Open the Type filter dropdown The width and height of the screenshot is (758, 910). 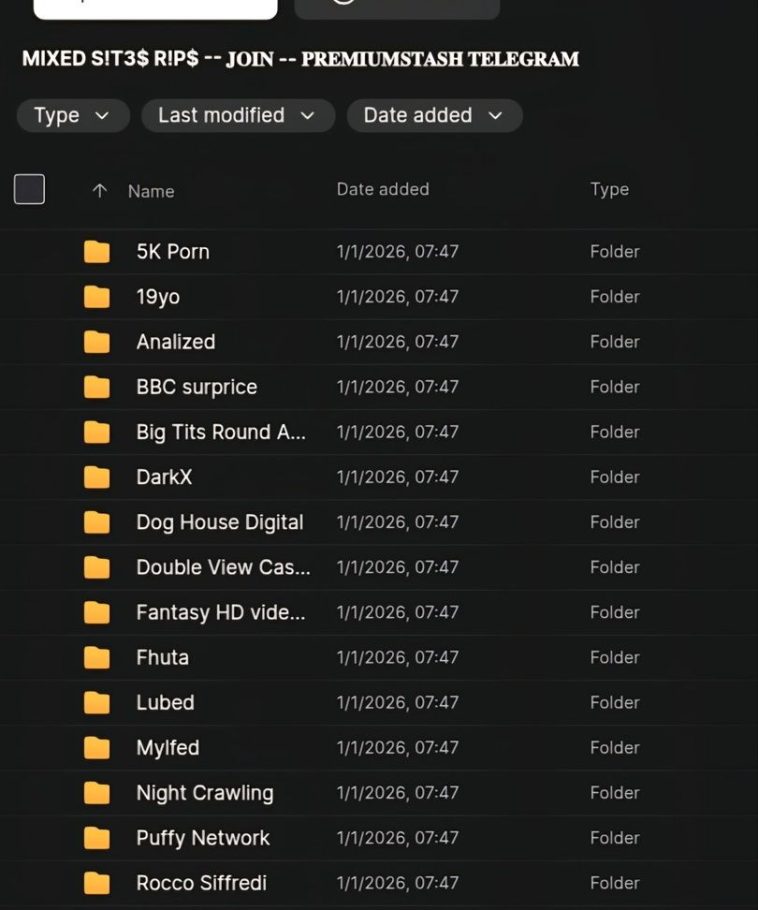[73, 115]
